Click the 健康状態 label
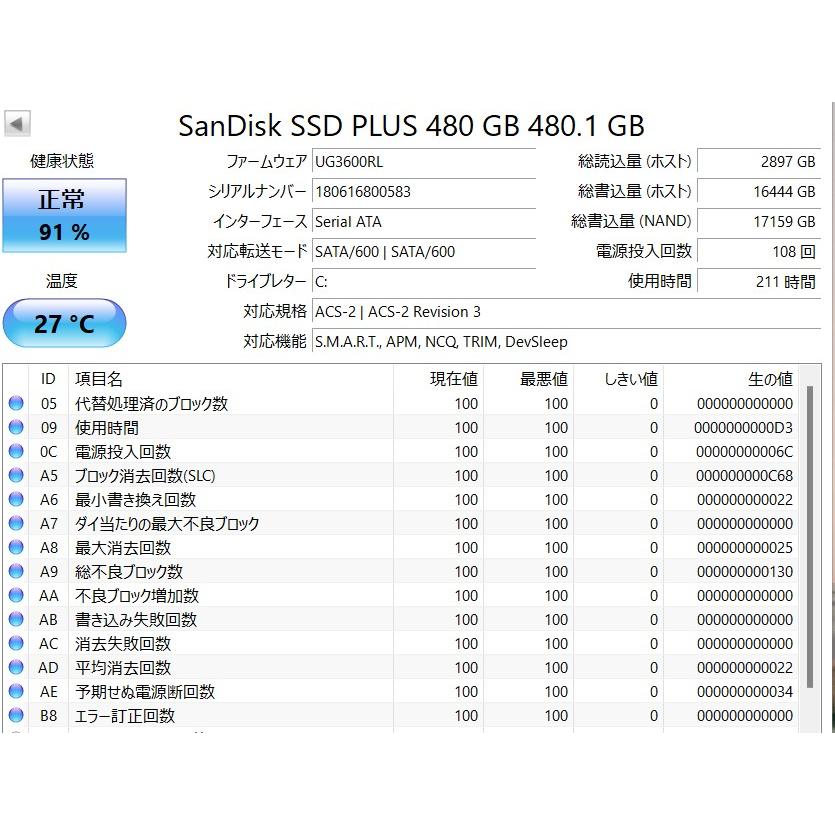This screenshot has height=835, width=835. click(62, 161)
